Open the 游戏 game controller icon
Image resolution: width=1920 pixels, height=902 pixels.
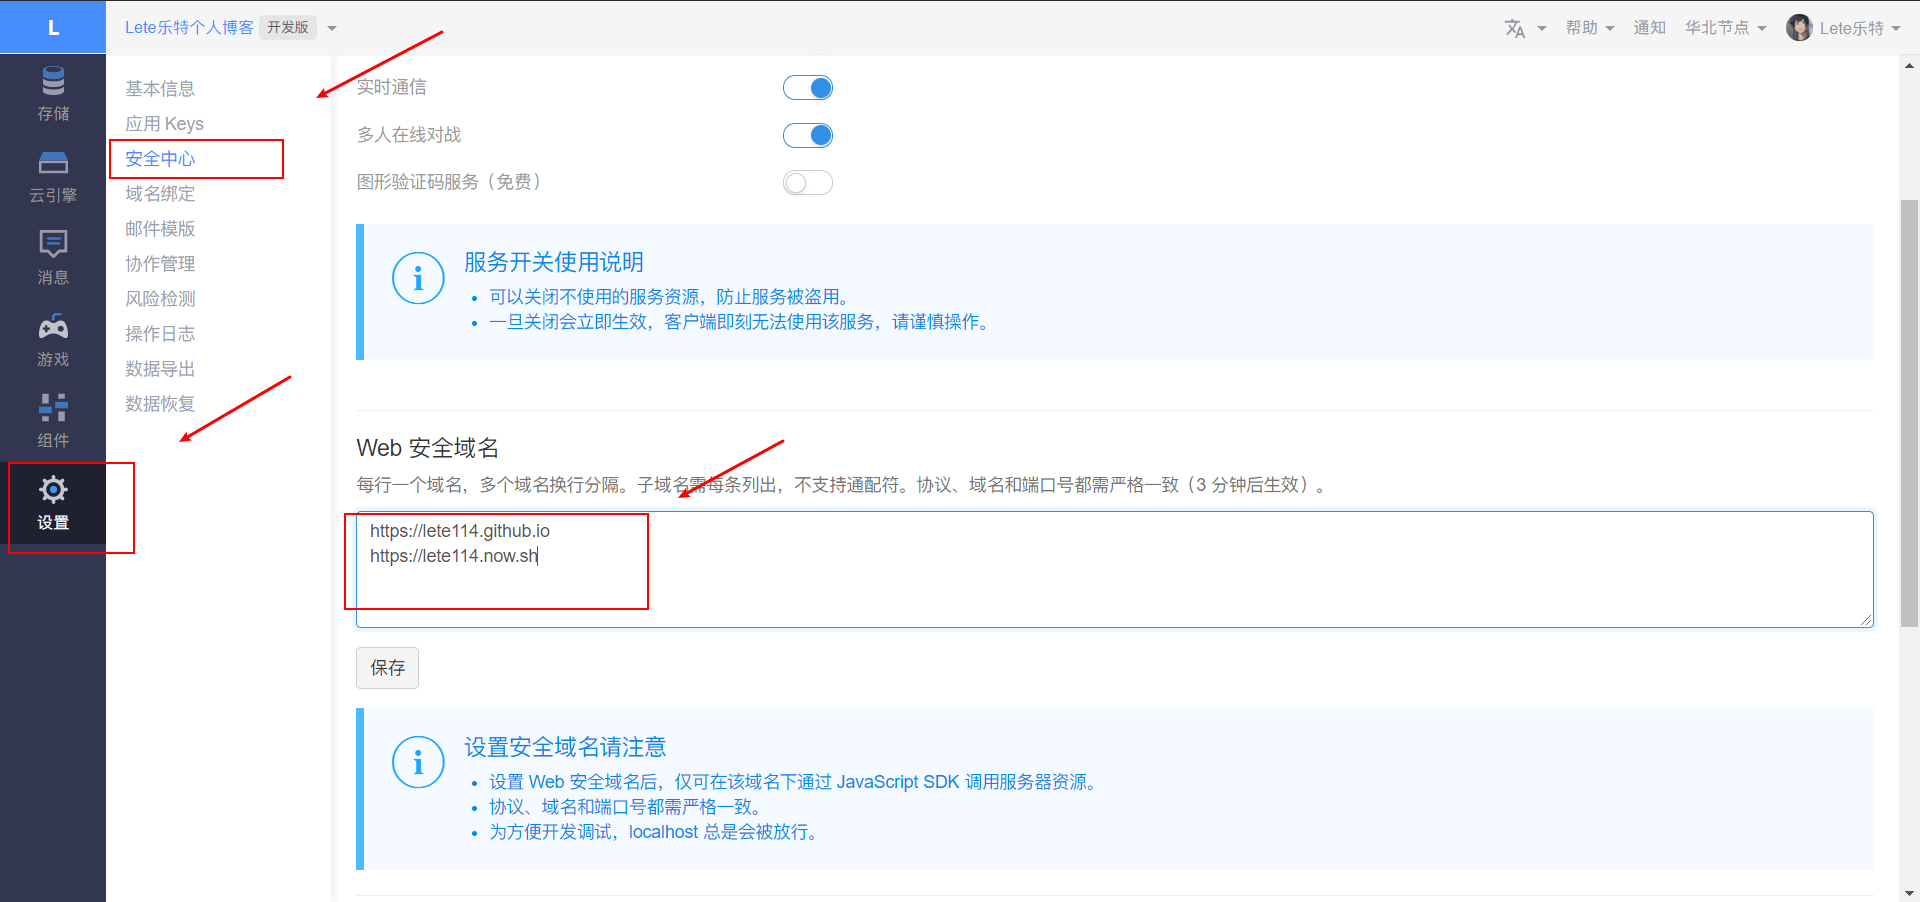[53, 327]
